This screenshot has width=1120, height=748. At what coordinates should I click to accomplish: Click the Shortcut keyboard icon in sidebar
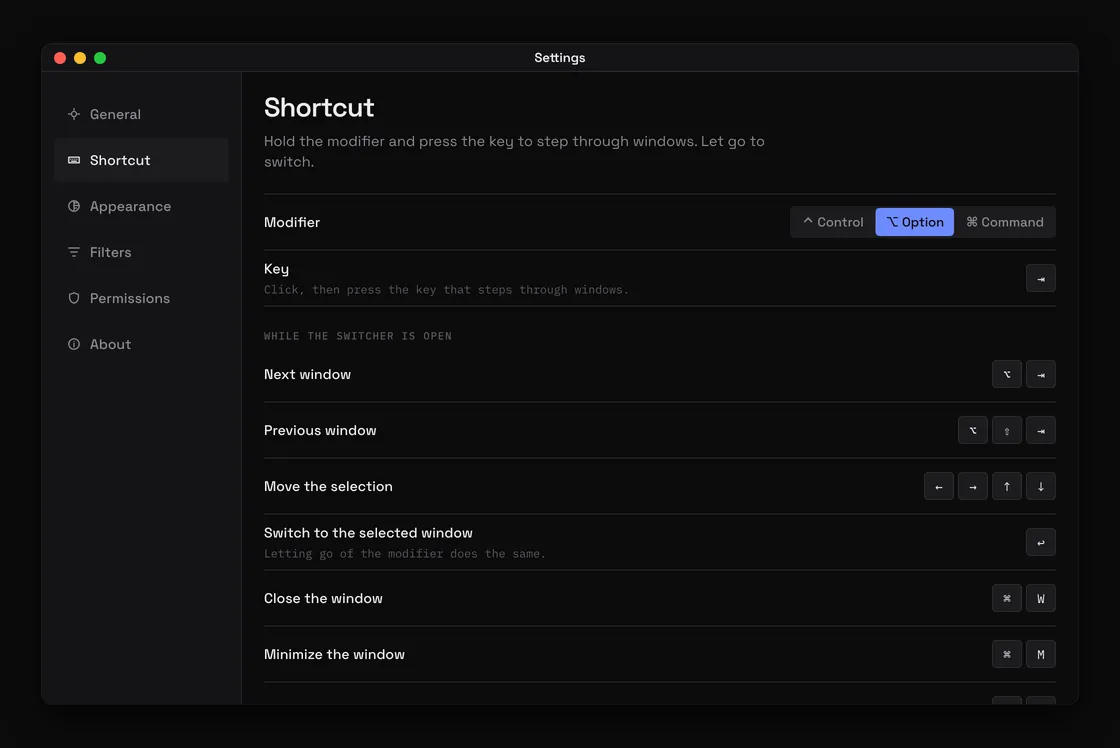tap(74, 160)
